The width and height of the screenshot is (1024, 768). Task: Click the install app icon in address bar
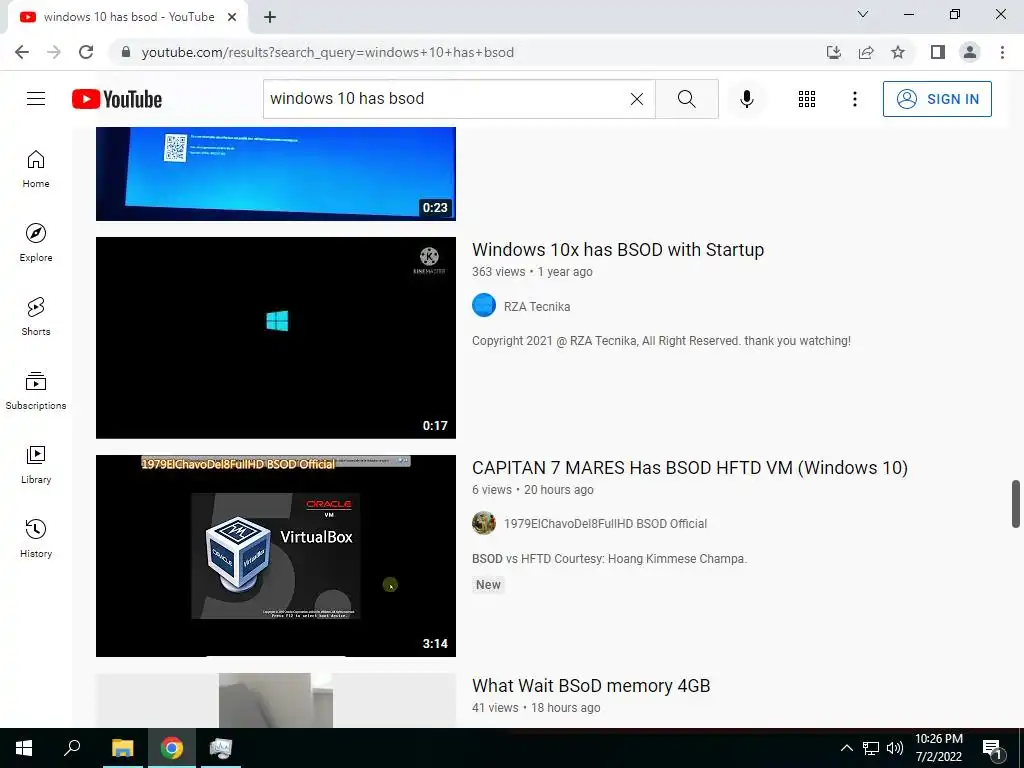[x=833, y=52]
